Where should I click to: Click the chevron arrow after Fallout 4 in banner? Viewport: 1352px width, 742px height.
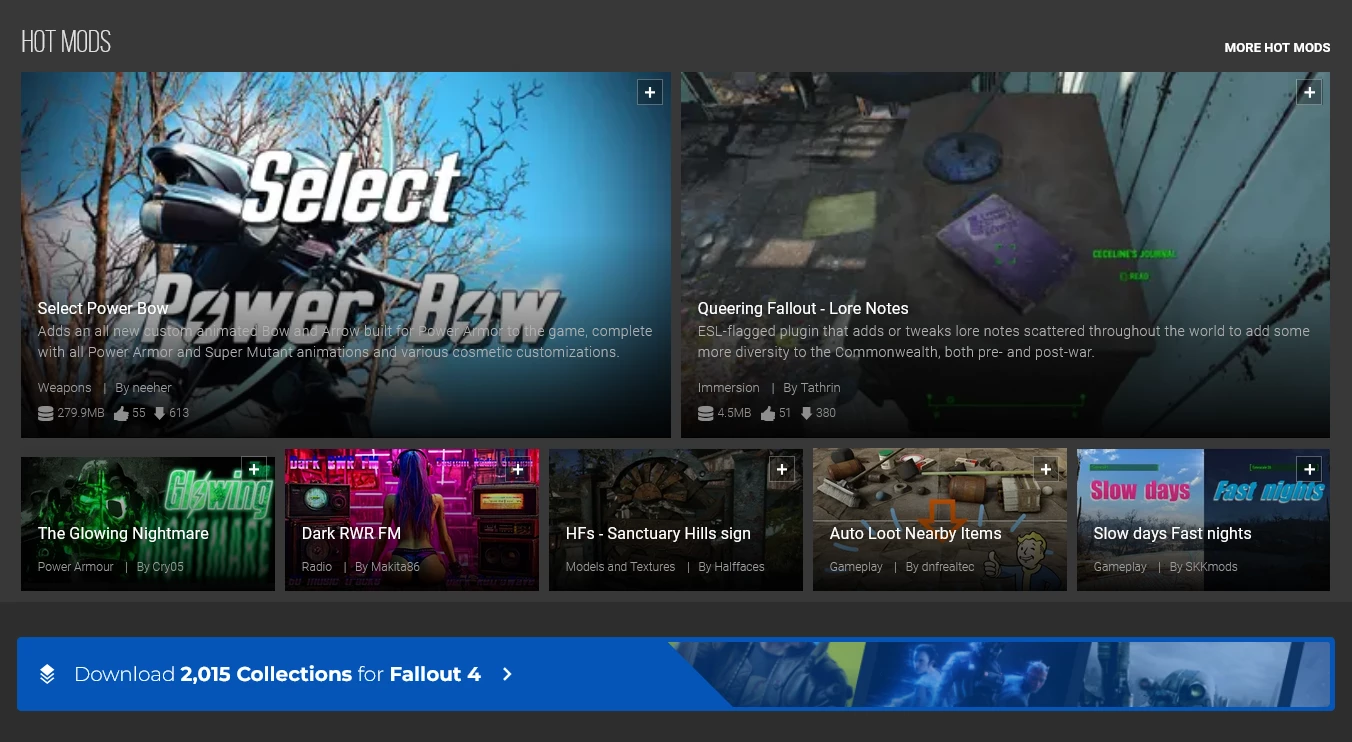[507, 674]
